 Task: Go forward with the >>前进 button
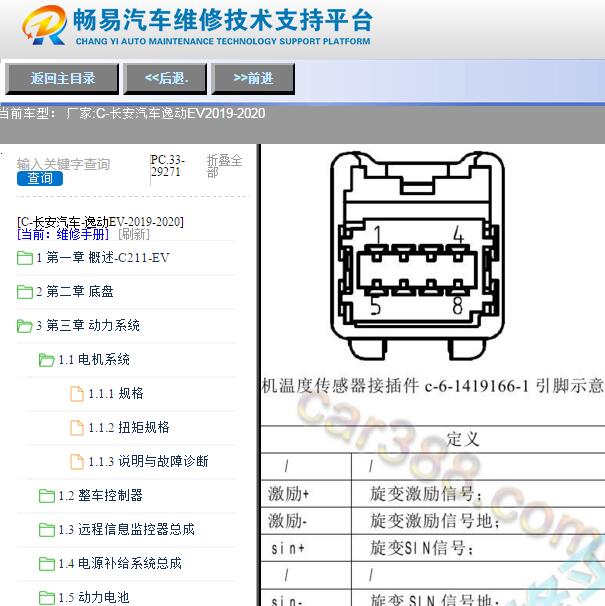tap(253, 79)
